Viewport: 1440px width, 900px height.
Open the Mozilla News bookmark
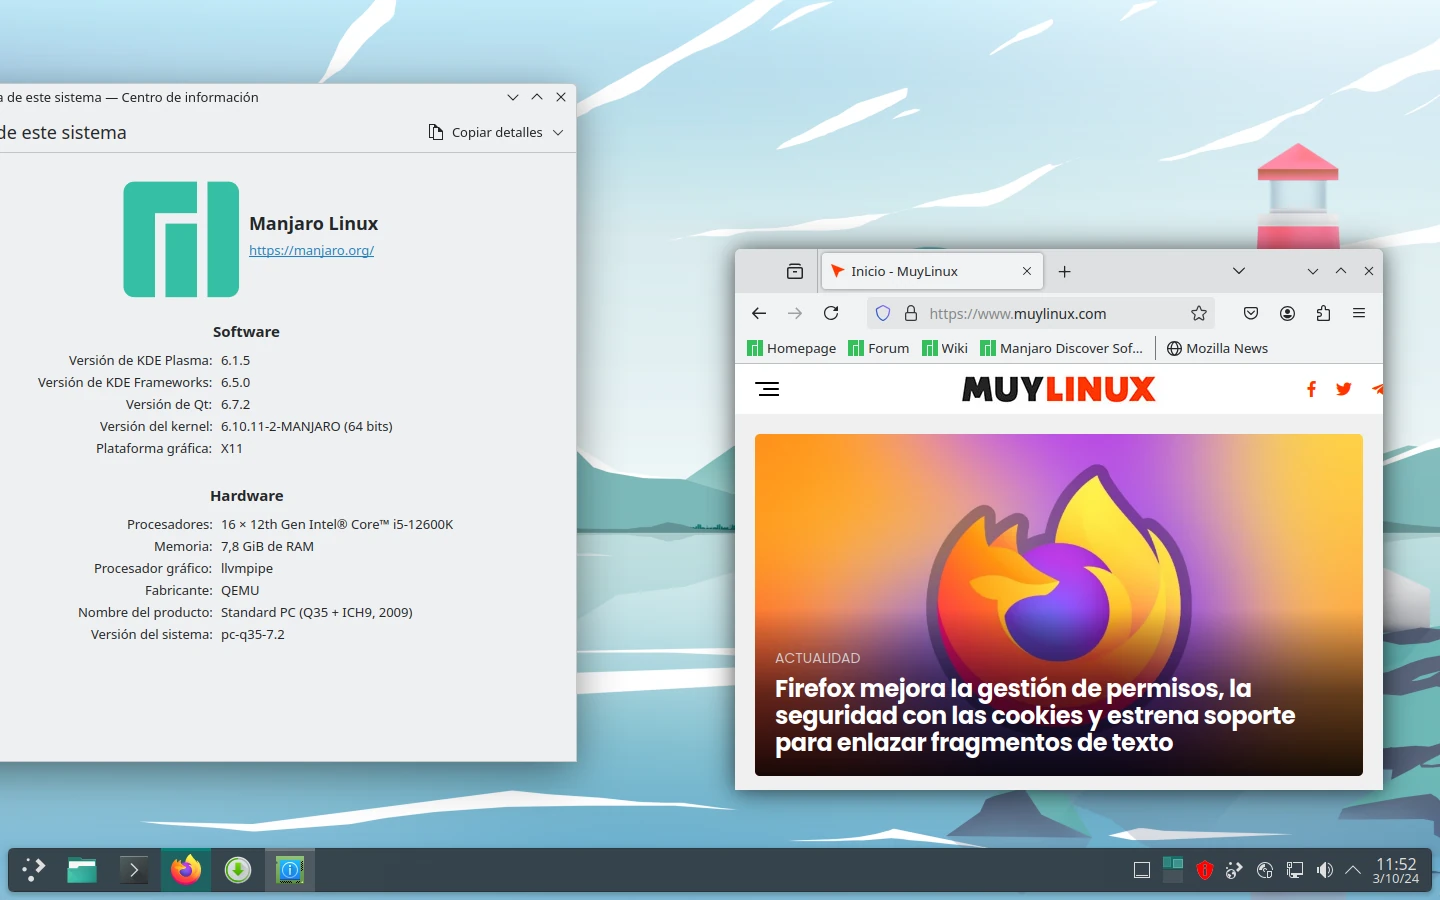[1217, 348]
